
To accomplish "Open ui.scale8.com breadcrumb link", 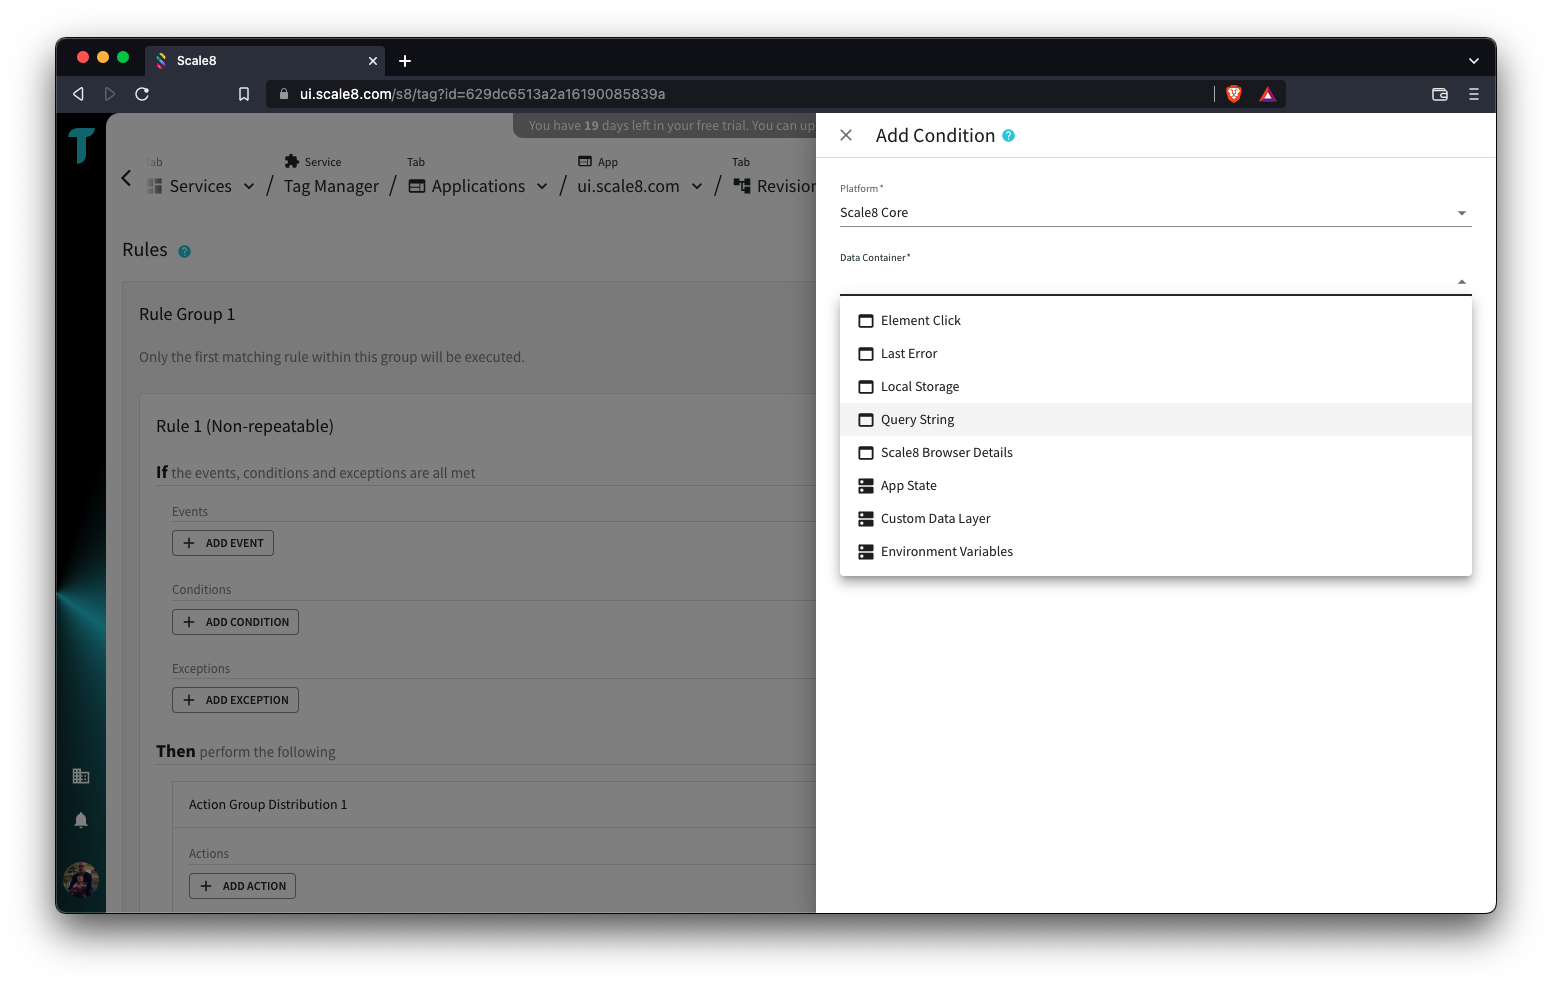I will click(x=628, y=186).
